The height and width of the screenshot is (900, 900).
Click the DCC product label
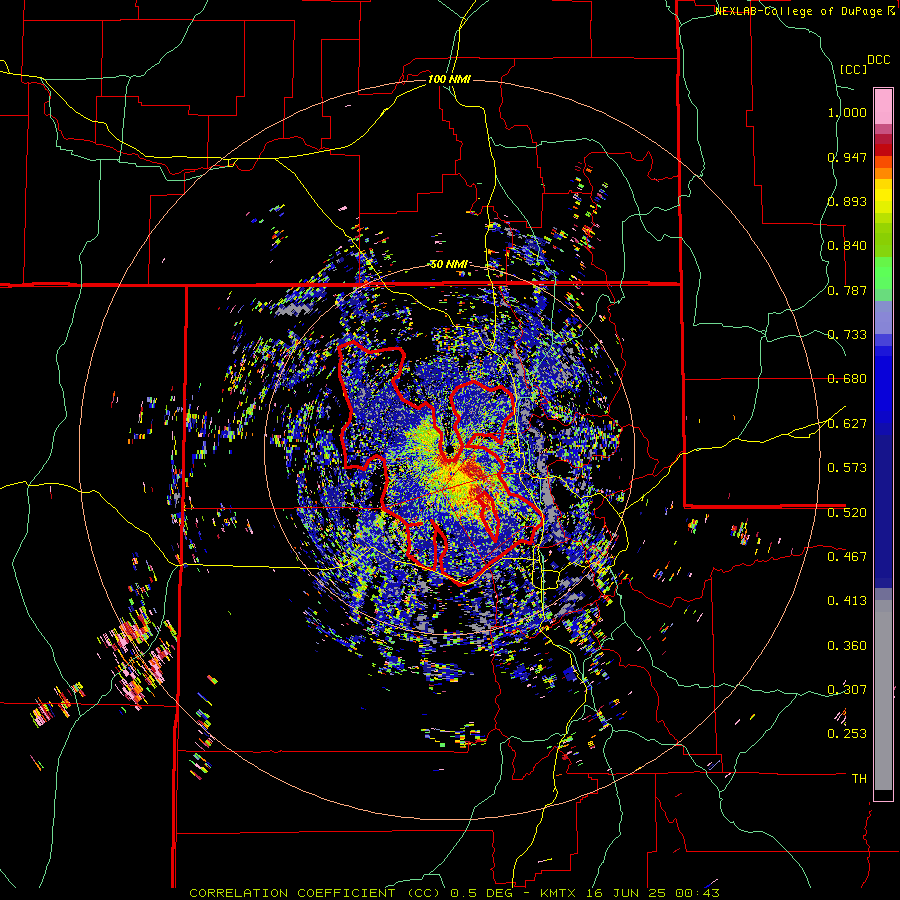point(879,60)
